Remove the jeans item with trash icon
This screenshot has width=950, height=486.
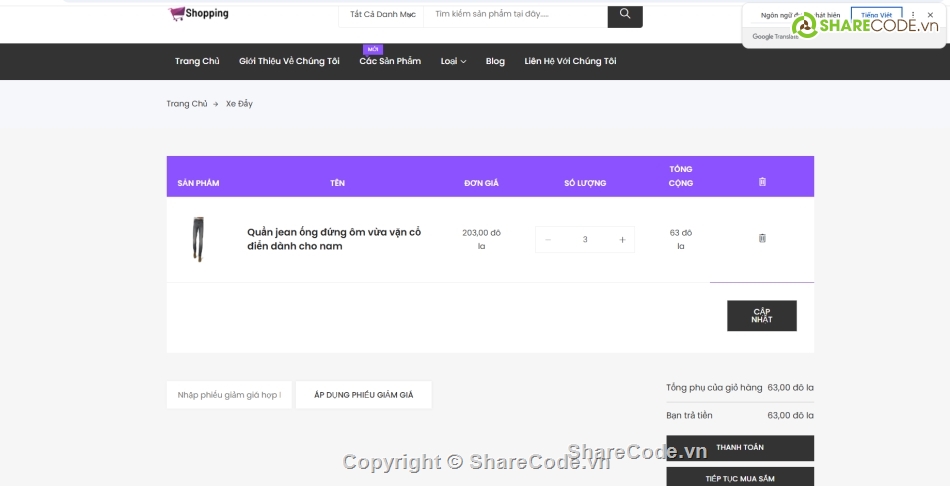762,238
